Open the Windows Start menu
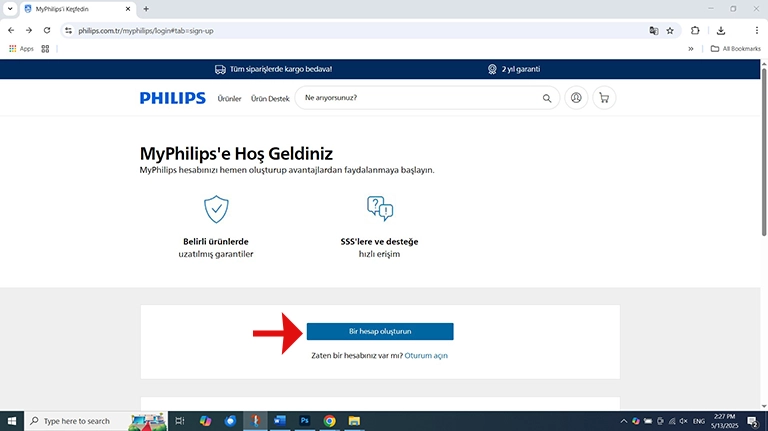This screenshot has height=431, width=768. pyautogui.click(x=12, y=421)
